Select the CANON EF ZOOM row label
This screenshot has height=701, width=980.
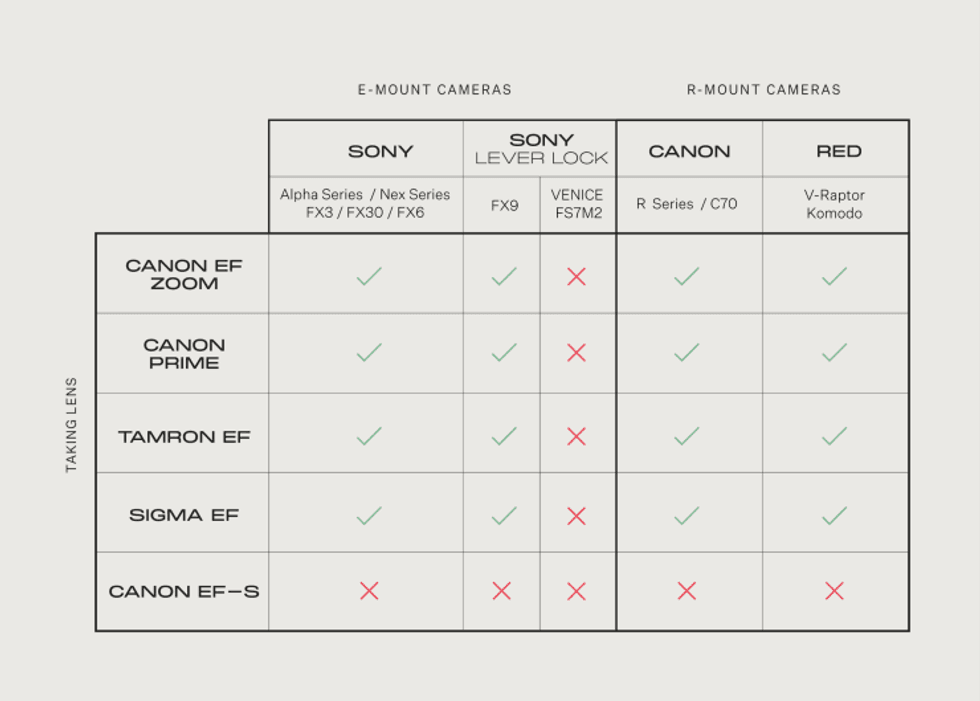pos(184,274)
